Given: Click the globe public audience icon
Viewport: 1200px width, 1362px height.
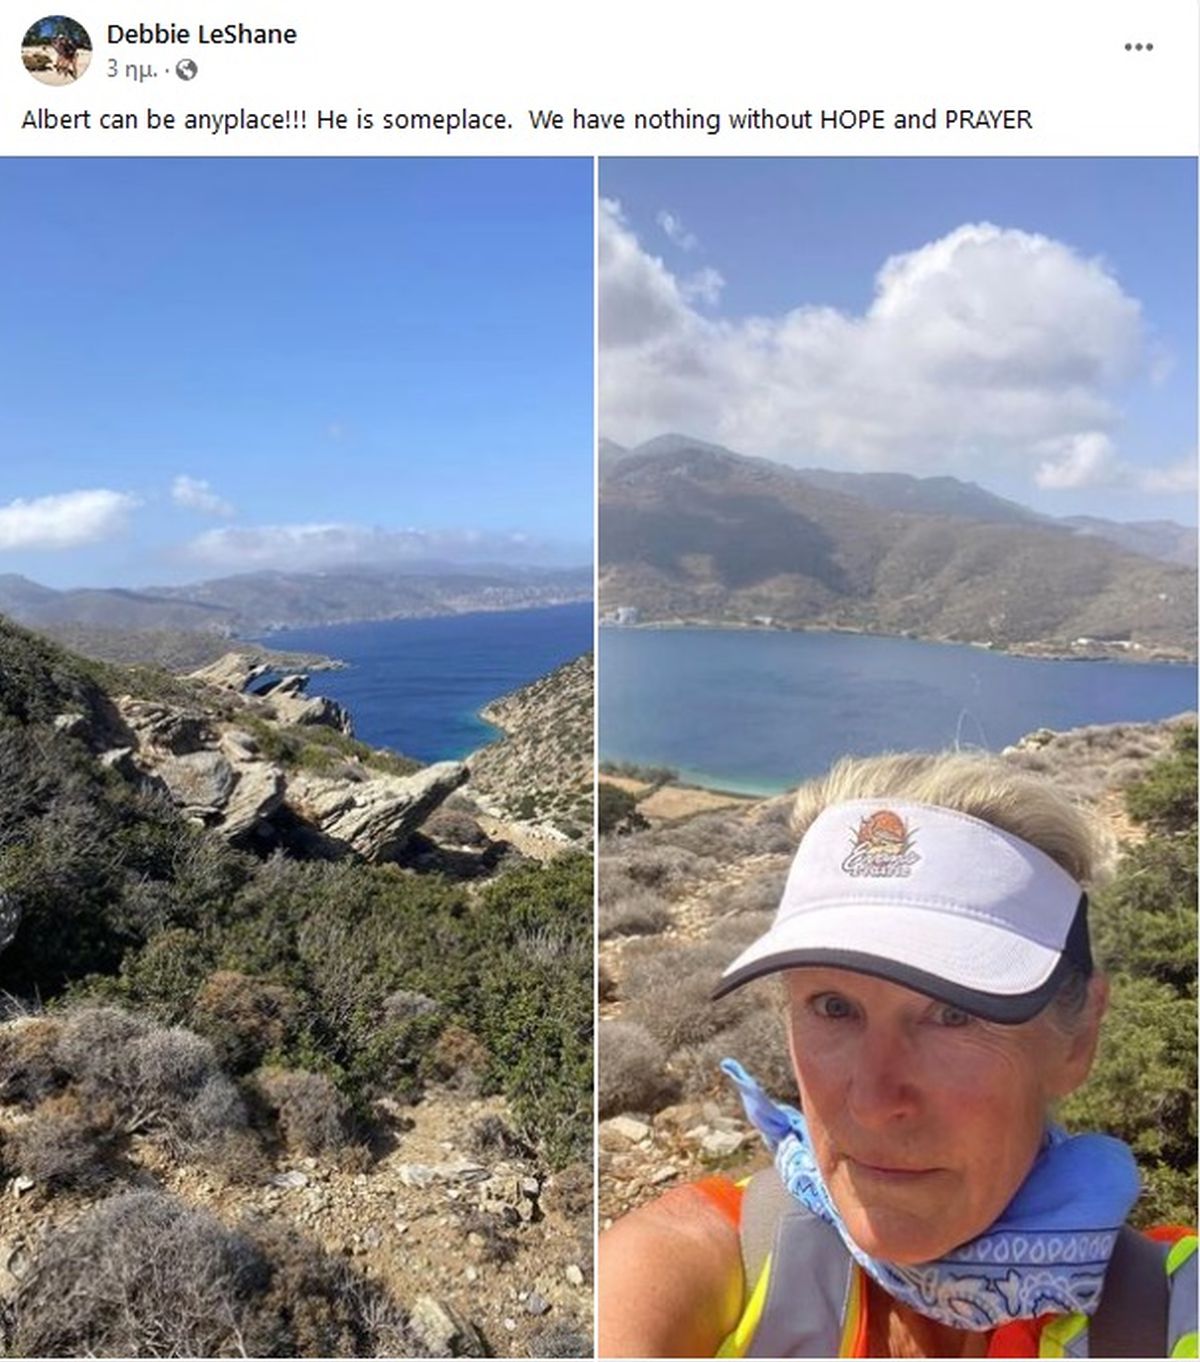Looking at the screenshot, I should tap(186, 69).
